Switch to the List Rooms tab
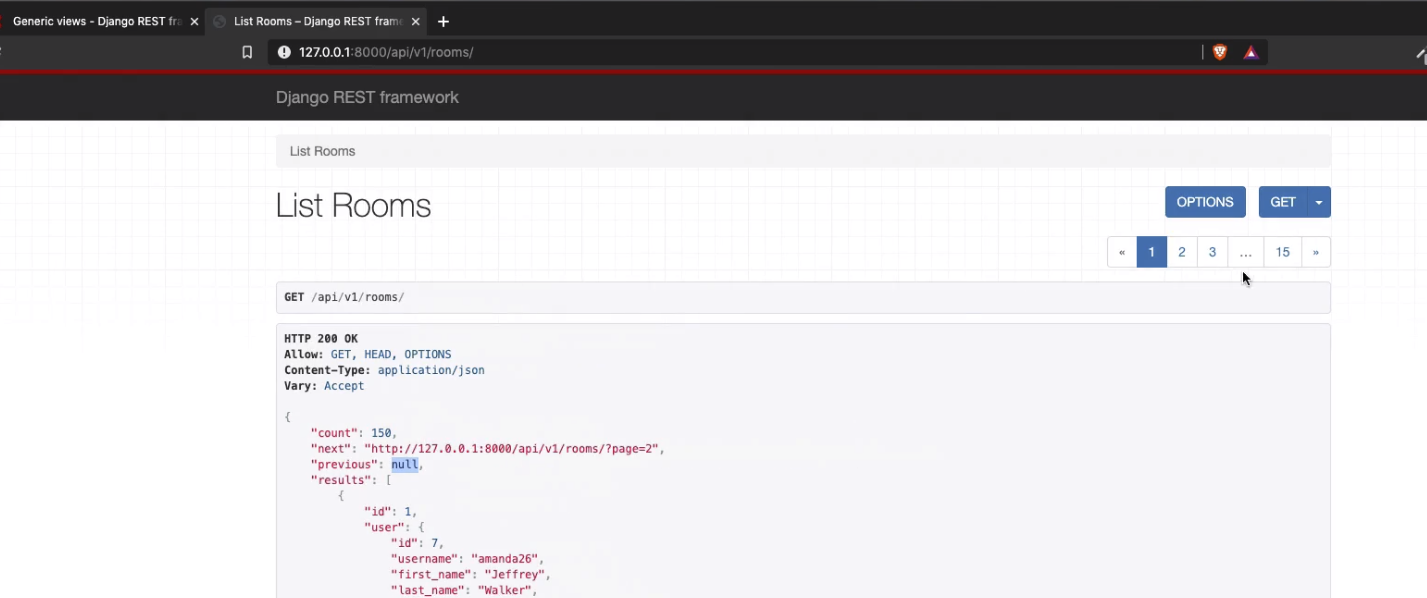This screenshot has width=1427, height=598. pyautogui.click(x=310, y=20)
